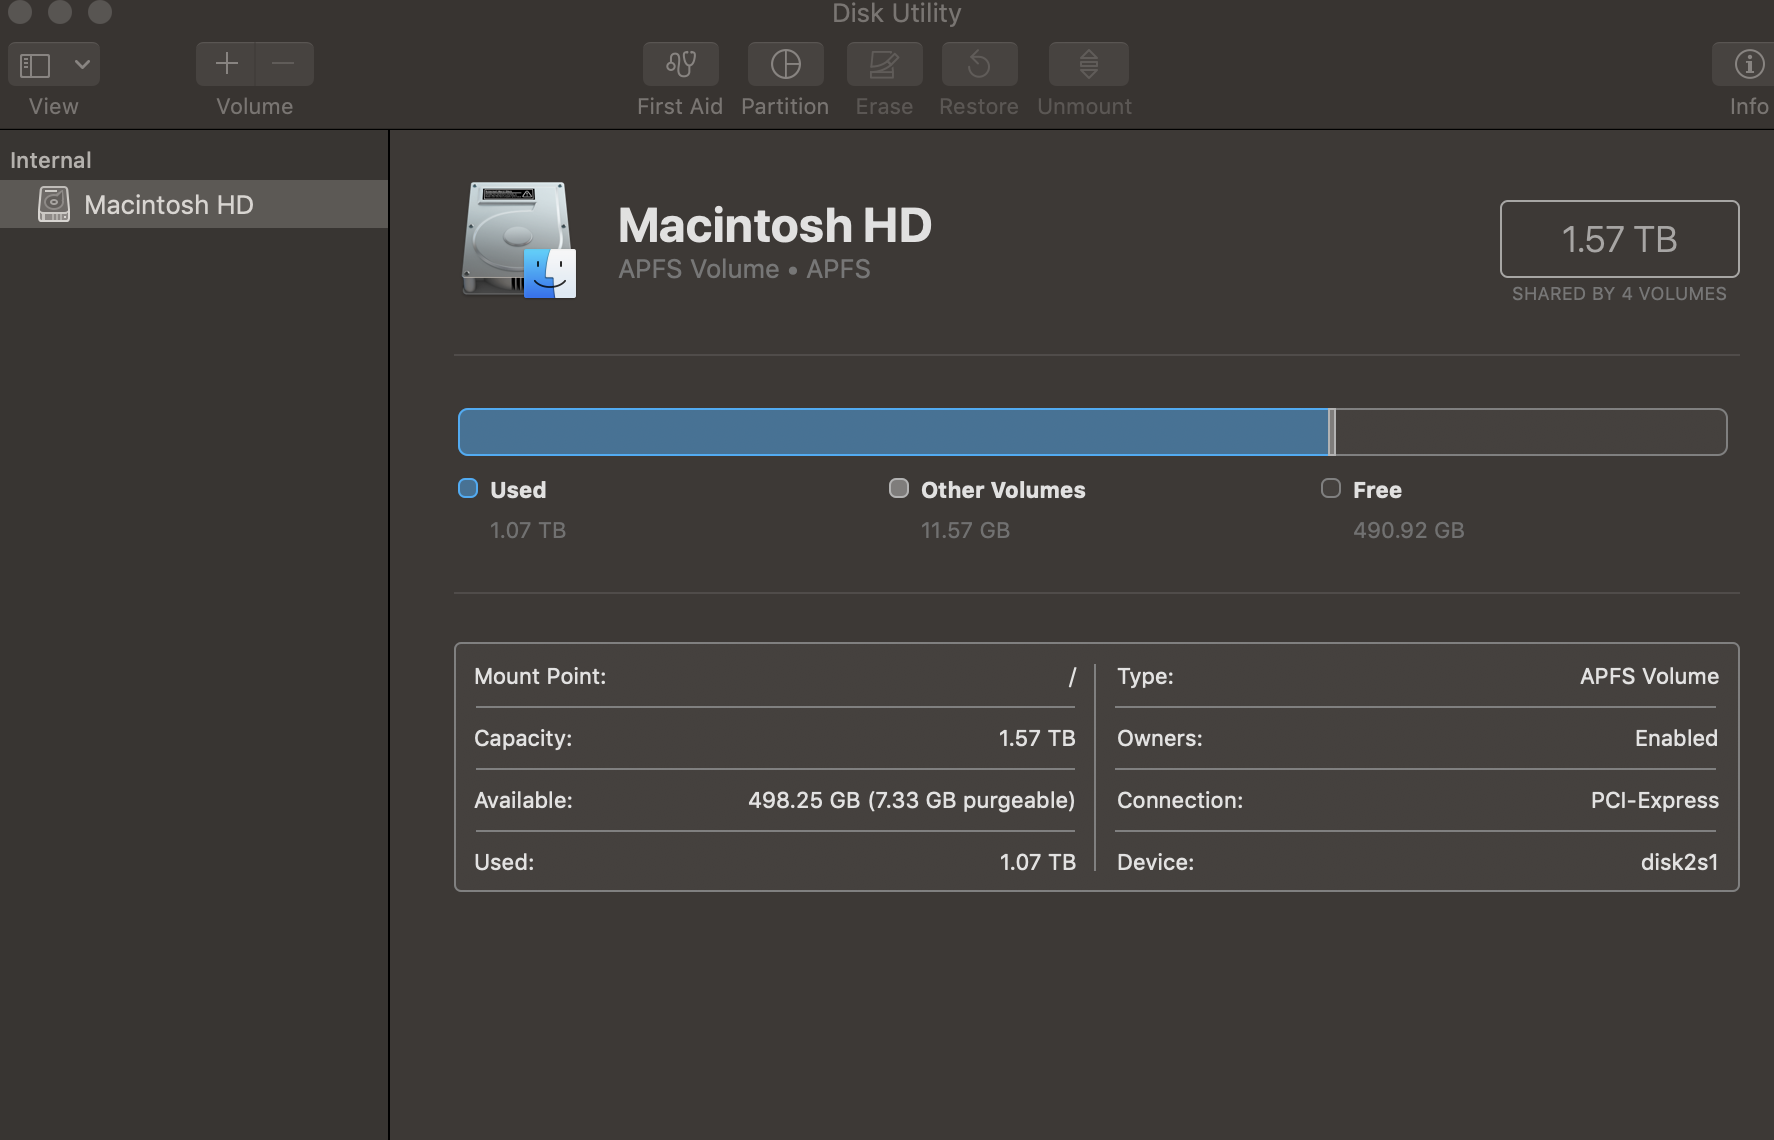The image size is (1774, 1140).
Task: Click the large Macintosh HD drive image
Action: click(x=518, y=240)
